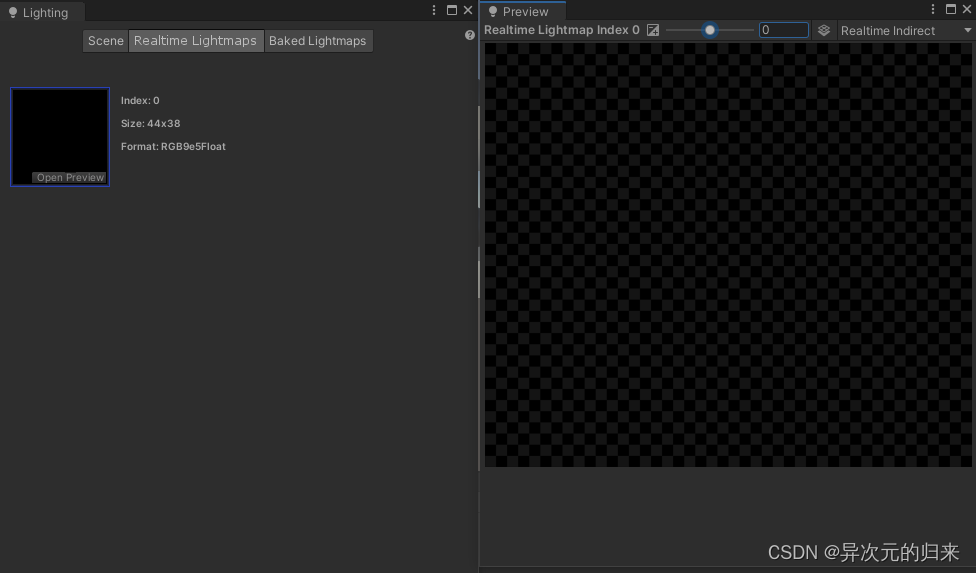Click the layers icon in the Preview toolbar
The height and width of the screenshot is (573, 976).
[x=824, y=30]
